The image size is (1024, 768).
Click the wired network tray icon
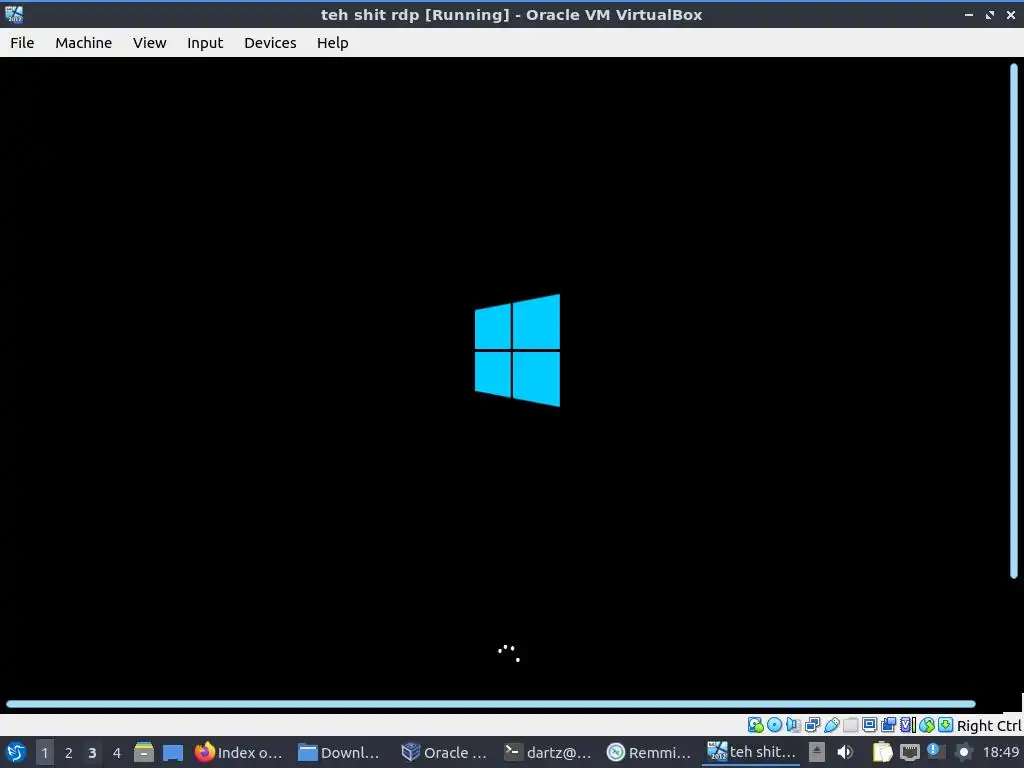909,752
